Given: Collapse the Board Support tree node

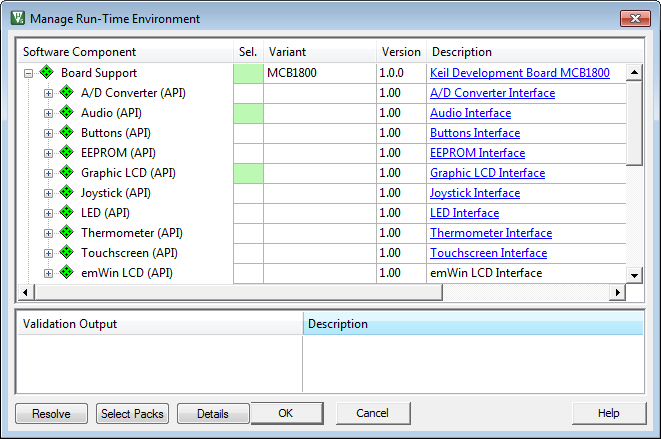Looking at the screenshot, I should 29,73.
